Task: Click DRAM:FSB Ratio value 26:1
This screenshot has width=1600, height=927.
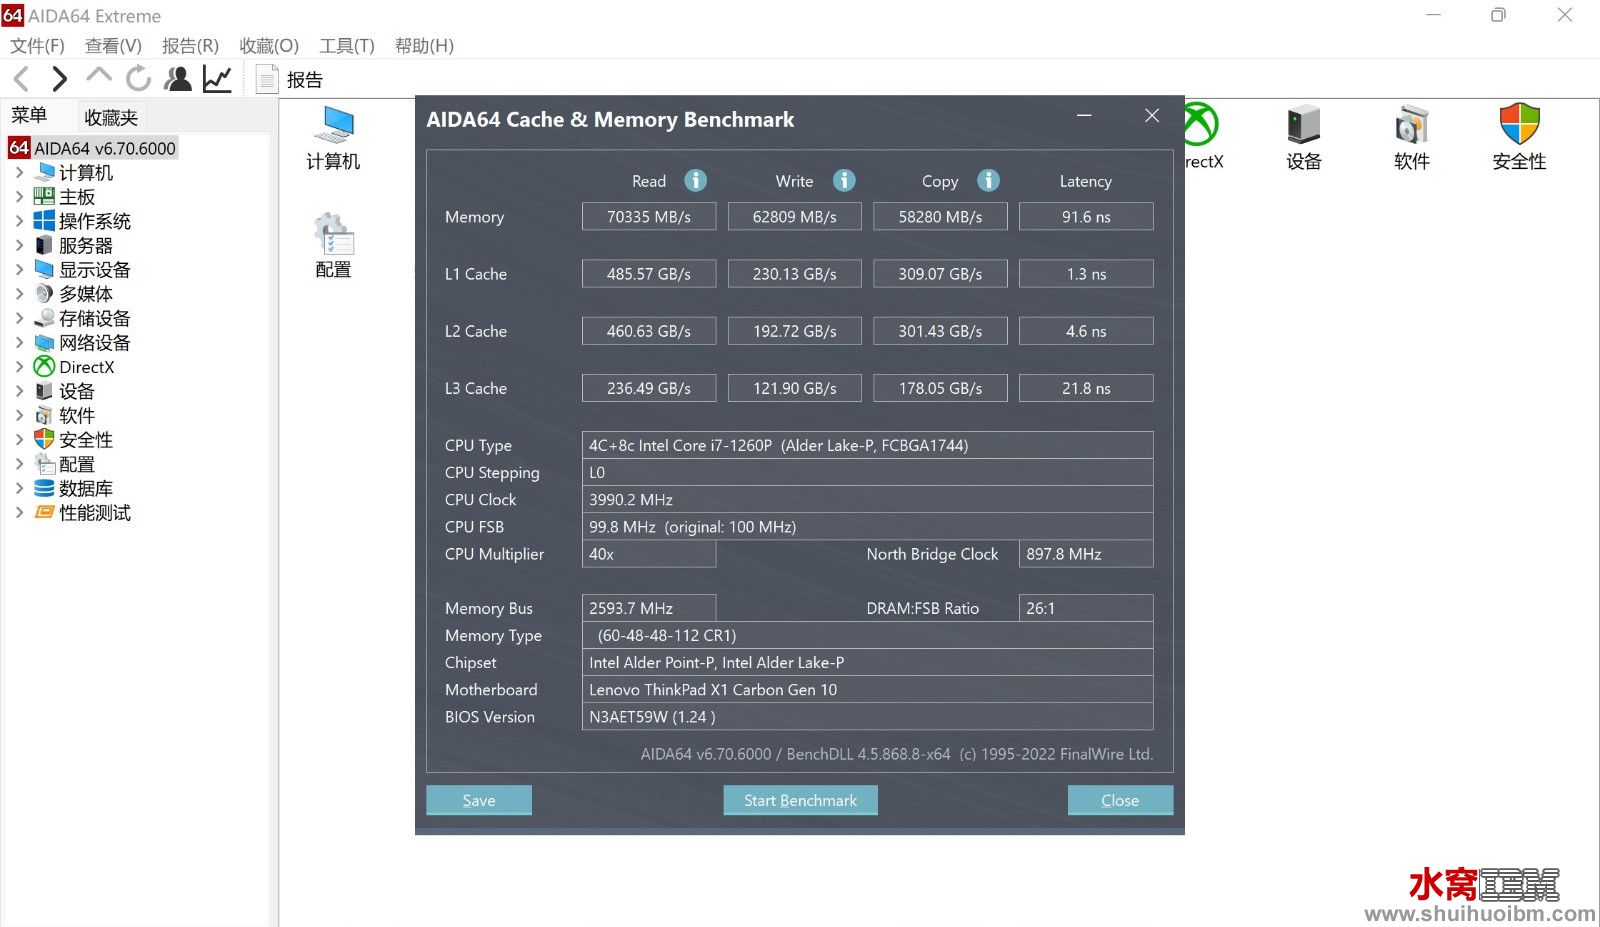Action: (1086, 608)
